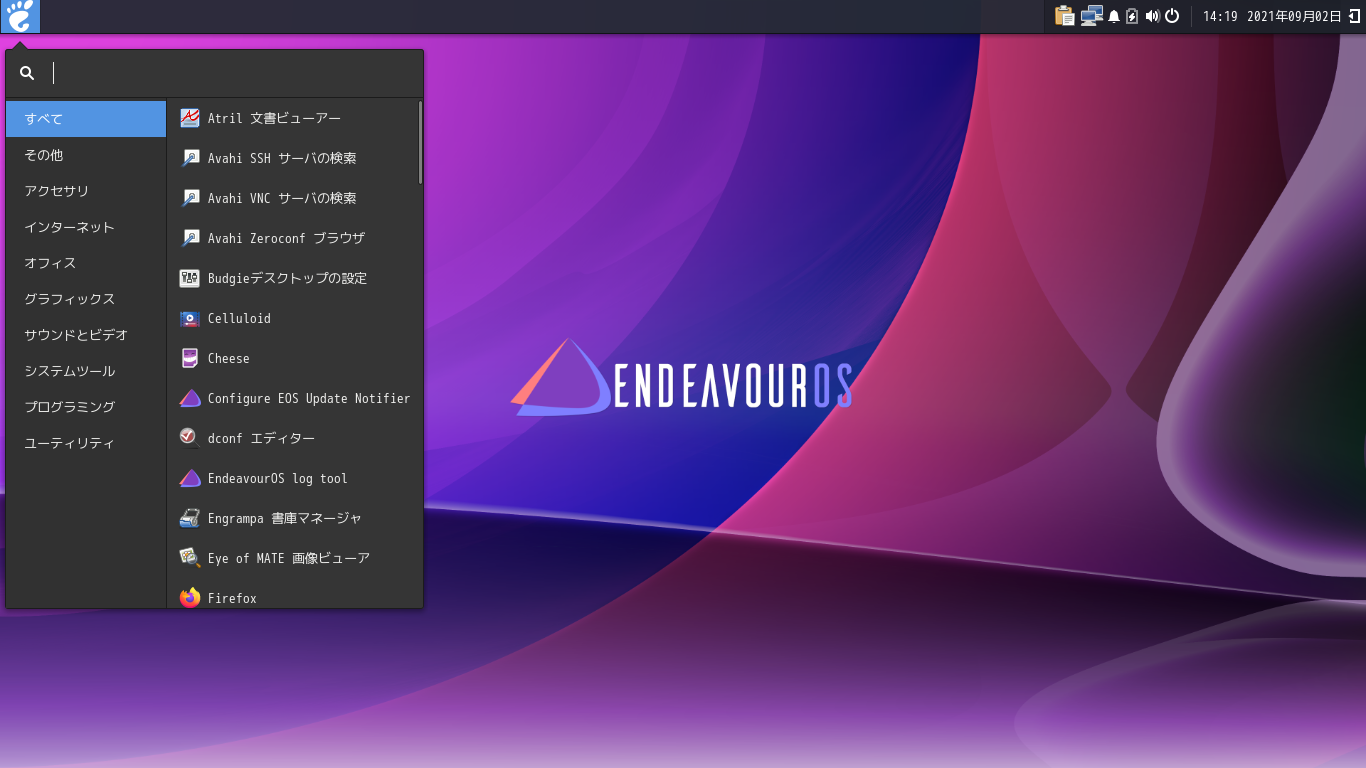
Task: Click the Eye of MATE icon
Action: tap(190, 558)
